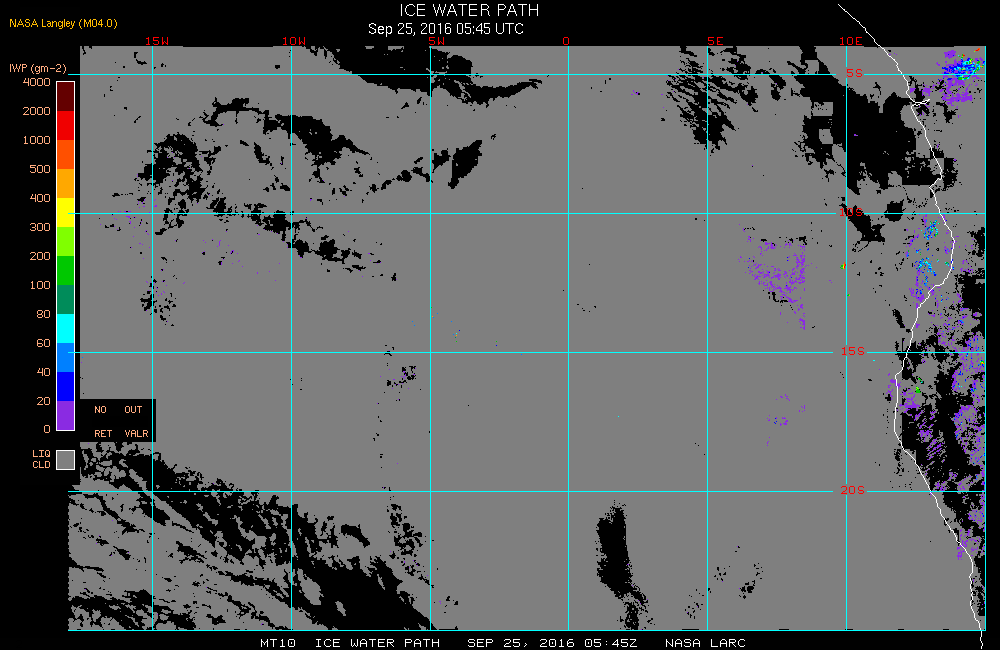Click the 10S latitude label

[x=851, y=212]
